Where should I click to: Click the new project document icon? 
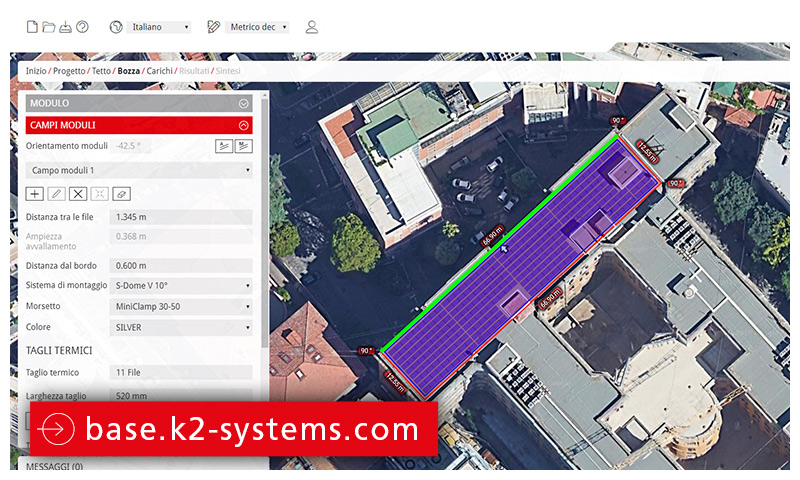[32, 27]
